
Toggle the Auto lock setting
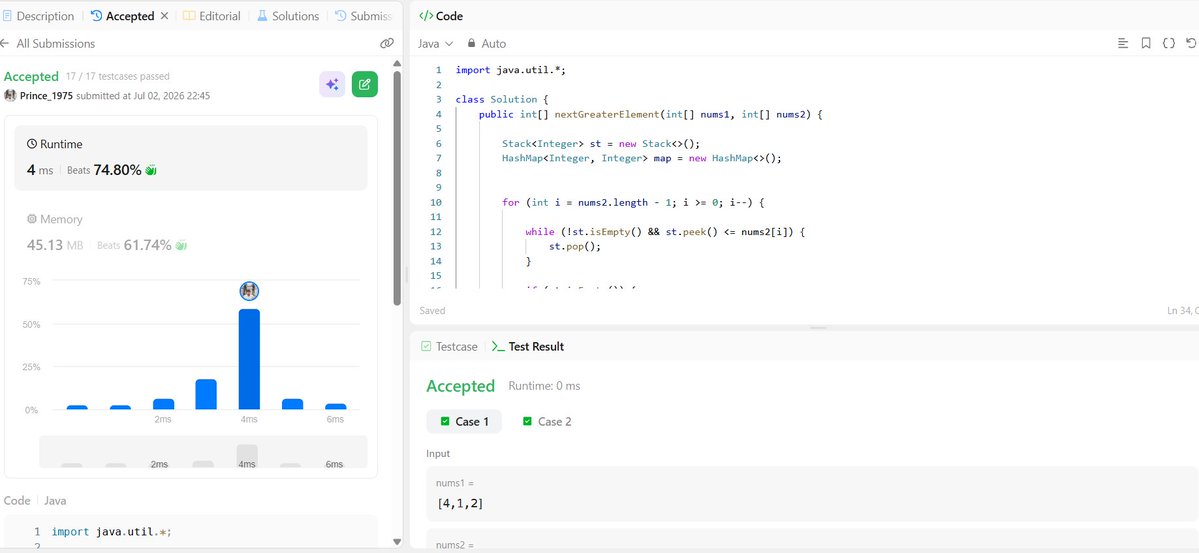point(487,44)
